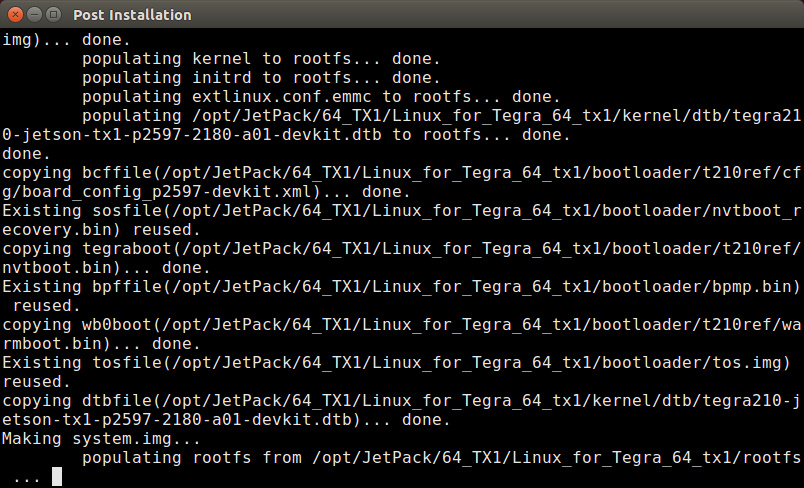Viewport: 804px width, 488px height.
Task: Click the 'populating kernel to rootfs' line
Action: pos(262,59)
